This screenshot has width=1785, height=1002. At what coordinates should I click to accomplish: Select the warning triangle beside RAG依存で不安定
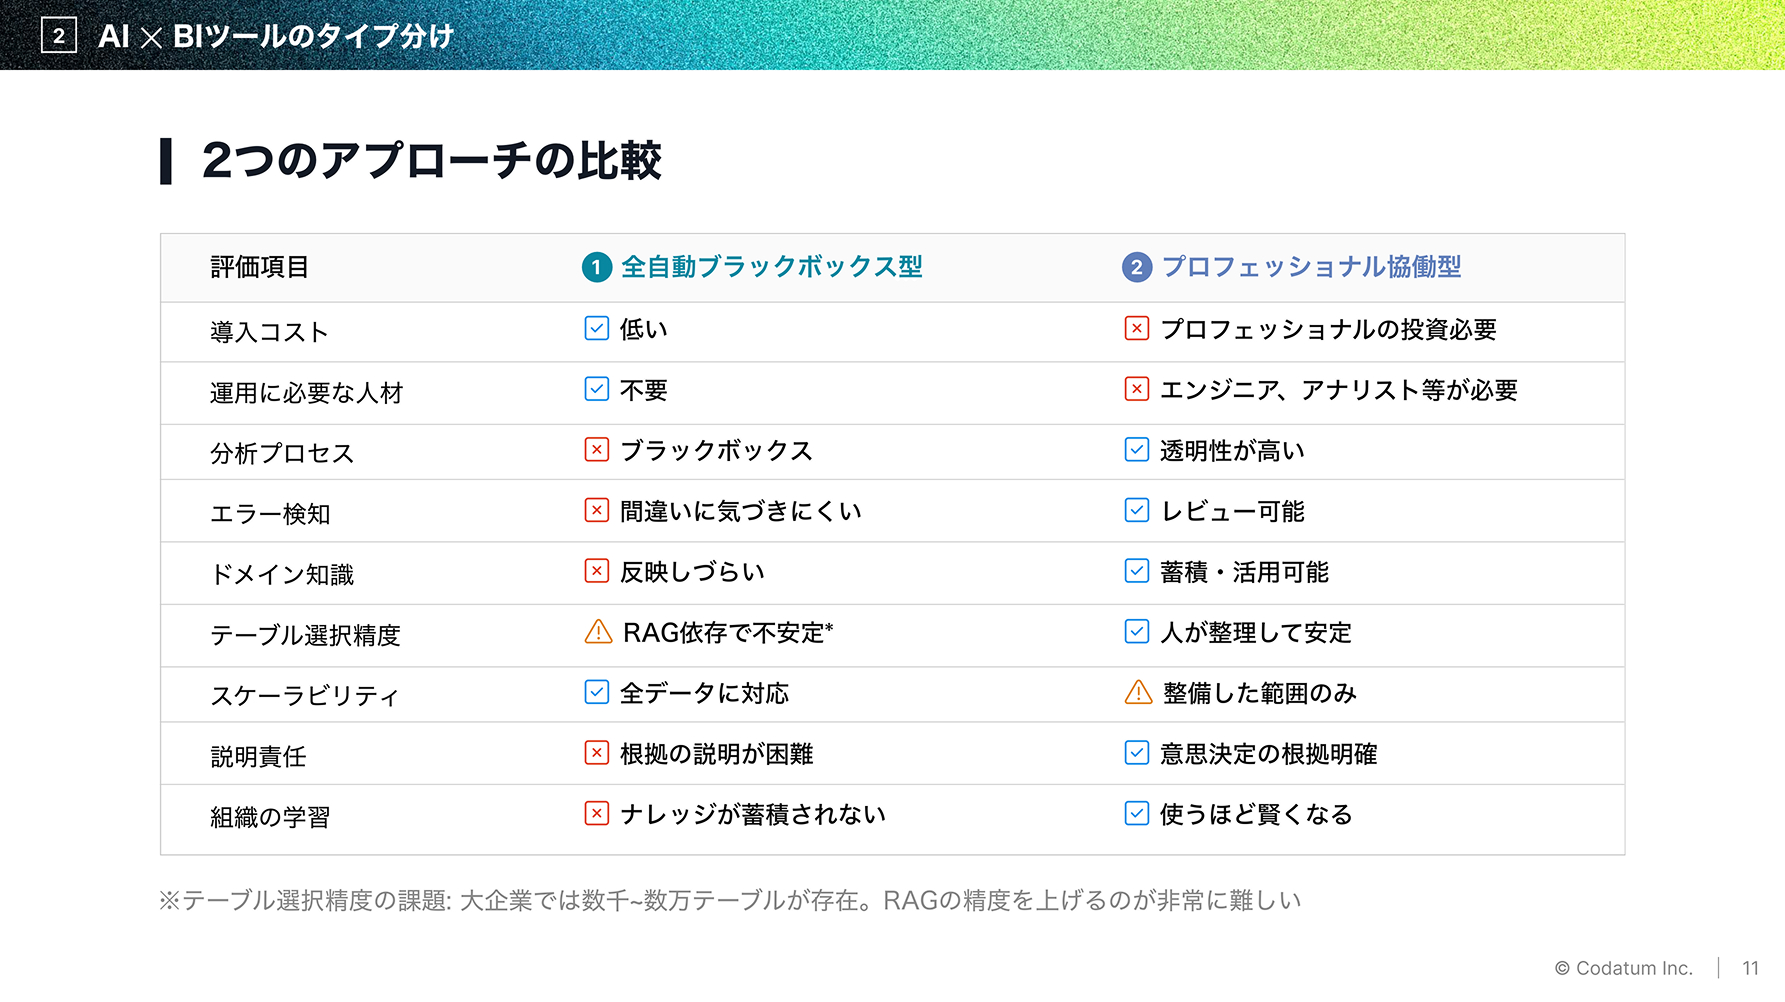(x=596, y=631)
